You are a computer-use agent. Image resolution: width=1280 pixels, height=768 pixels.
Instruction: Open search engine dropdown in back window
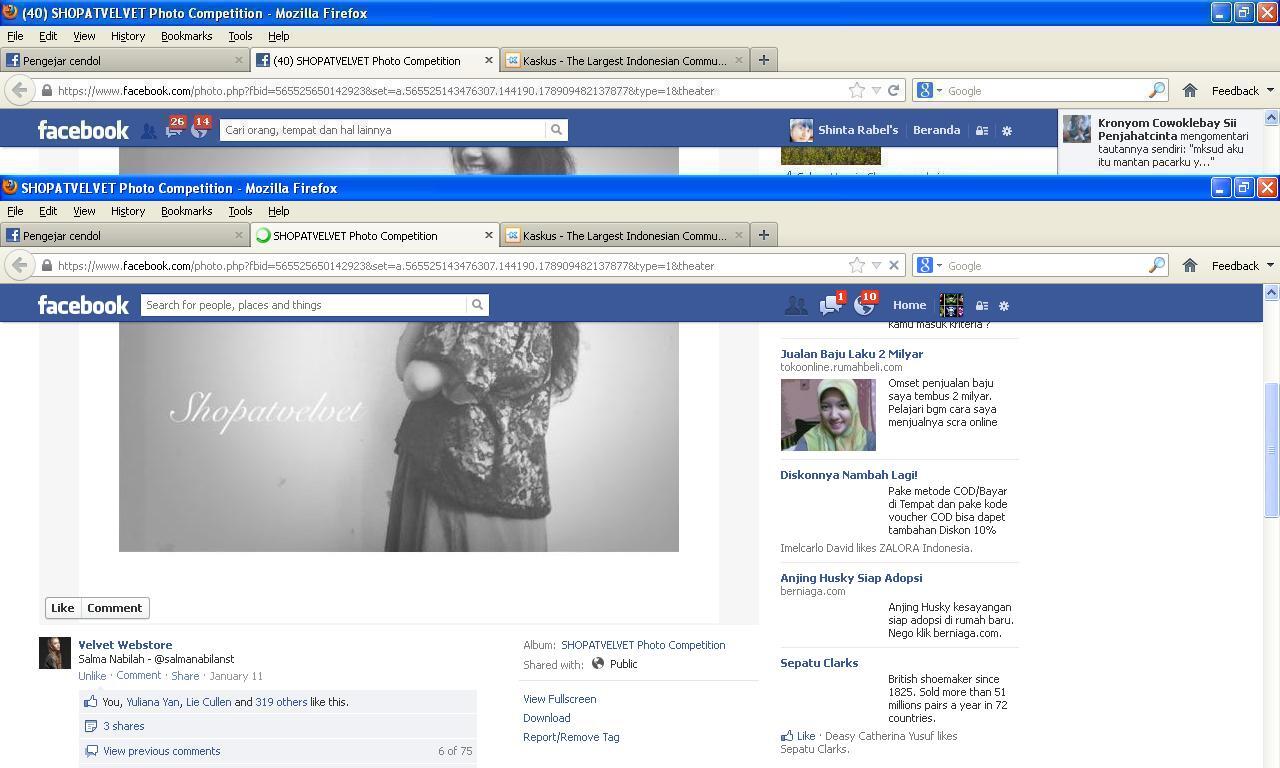929,90
